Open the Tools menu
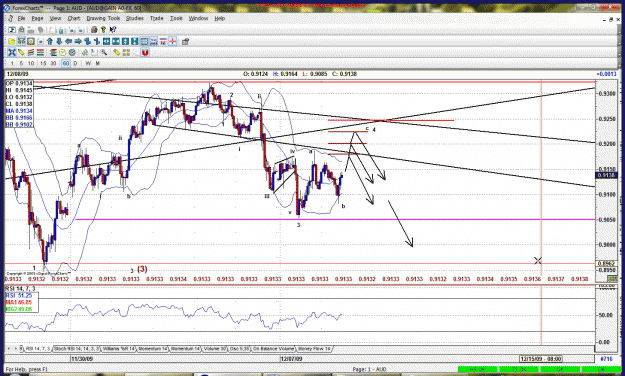Image resolution: width=625 pixels, height=376 pixels. pyautogui.click(x=176, y=18)
